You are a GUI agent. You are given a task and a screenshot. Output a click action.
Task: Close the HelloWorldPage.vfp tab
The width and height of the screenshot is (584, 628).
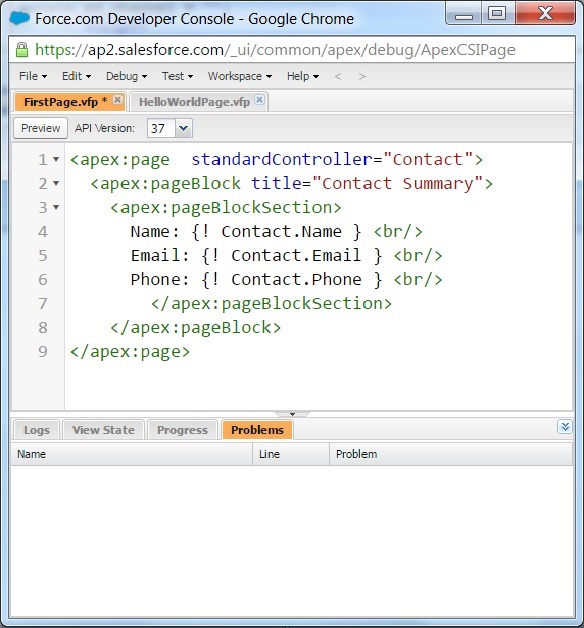point(260,99)
